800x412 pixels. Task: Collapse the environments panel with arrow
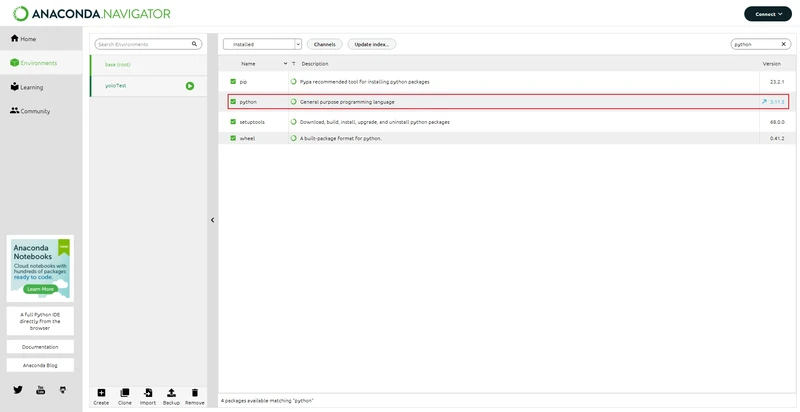click(213, 220)
